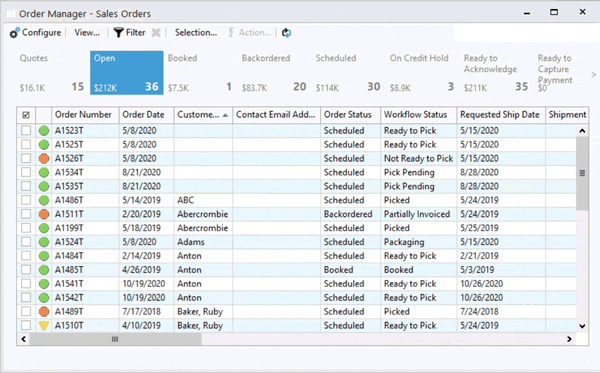Check the box for order A1535T
The width and height of the screenshot is (600, 373).
pyautogui.click(x=26, y=186)
